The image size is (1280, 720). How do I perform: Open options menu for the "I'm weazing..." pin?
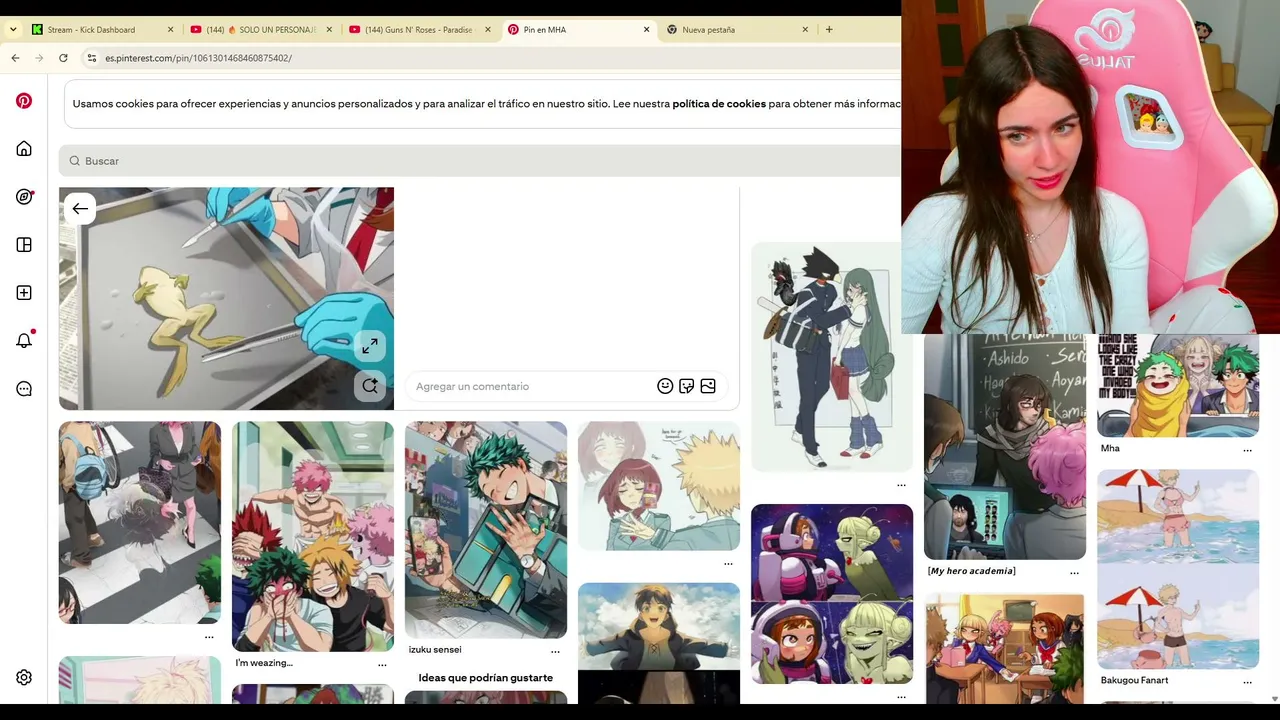point(382,664)
